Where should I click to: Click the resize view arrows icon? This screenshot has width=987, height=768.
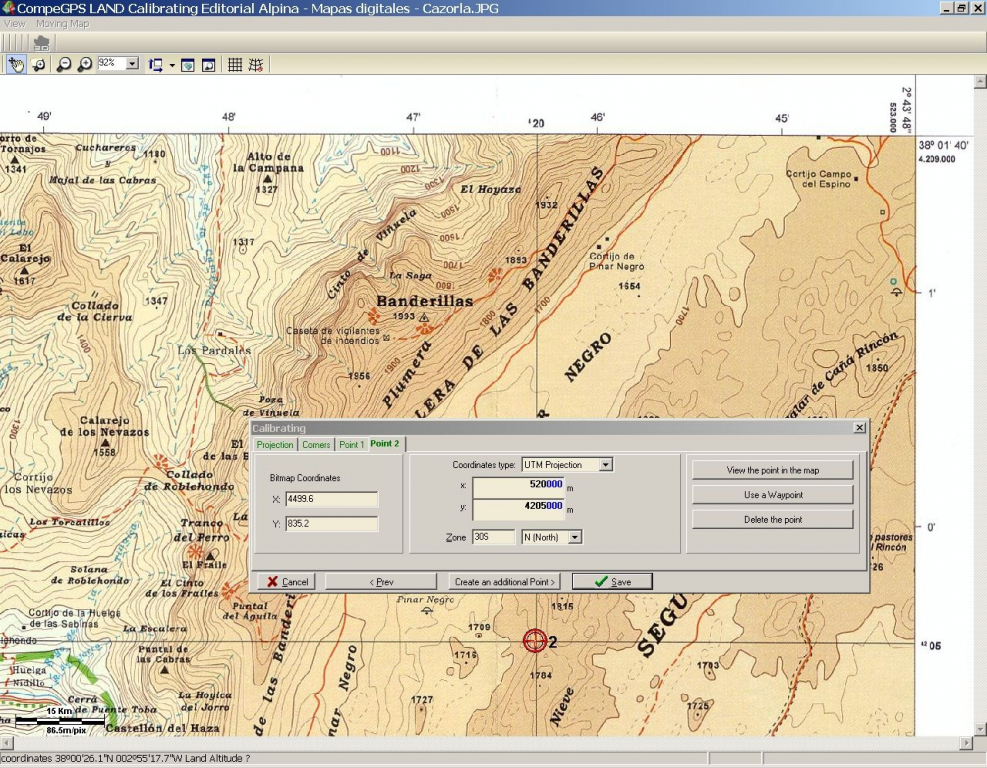(x=155, y=64)
